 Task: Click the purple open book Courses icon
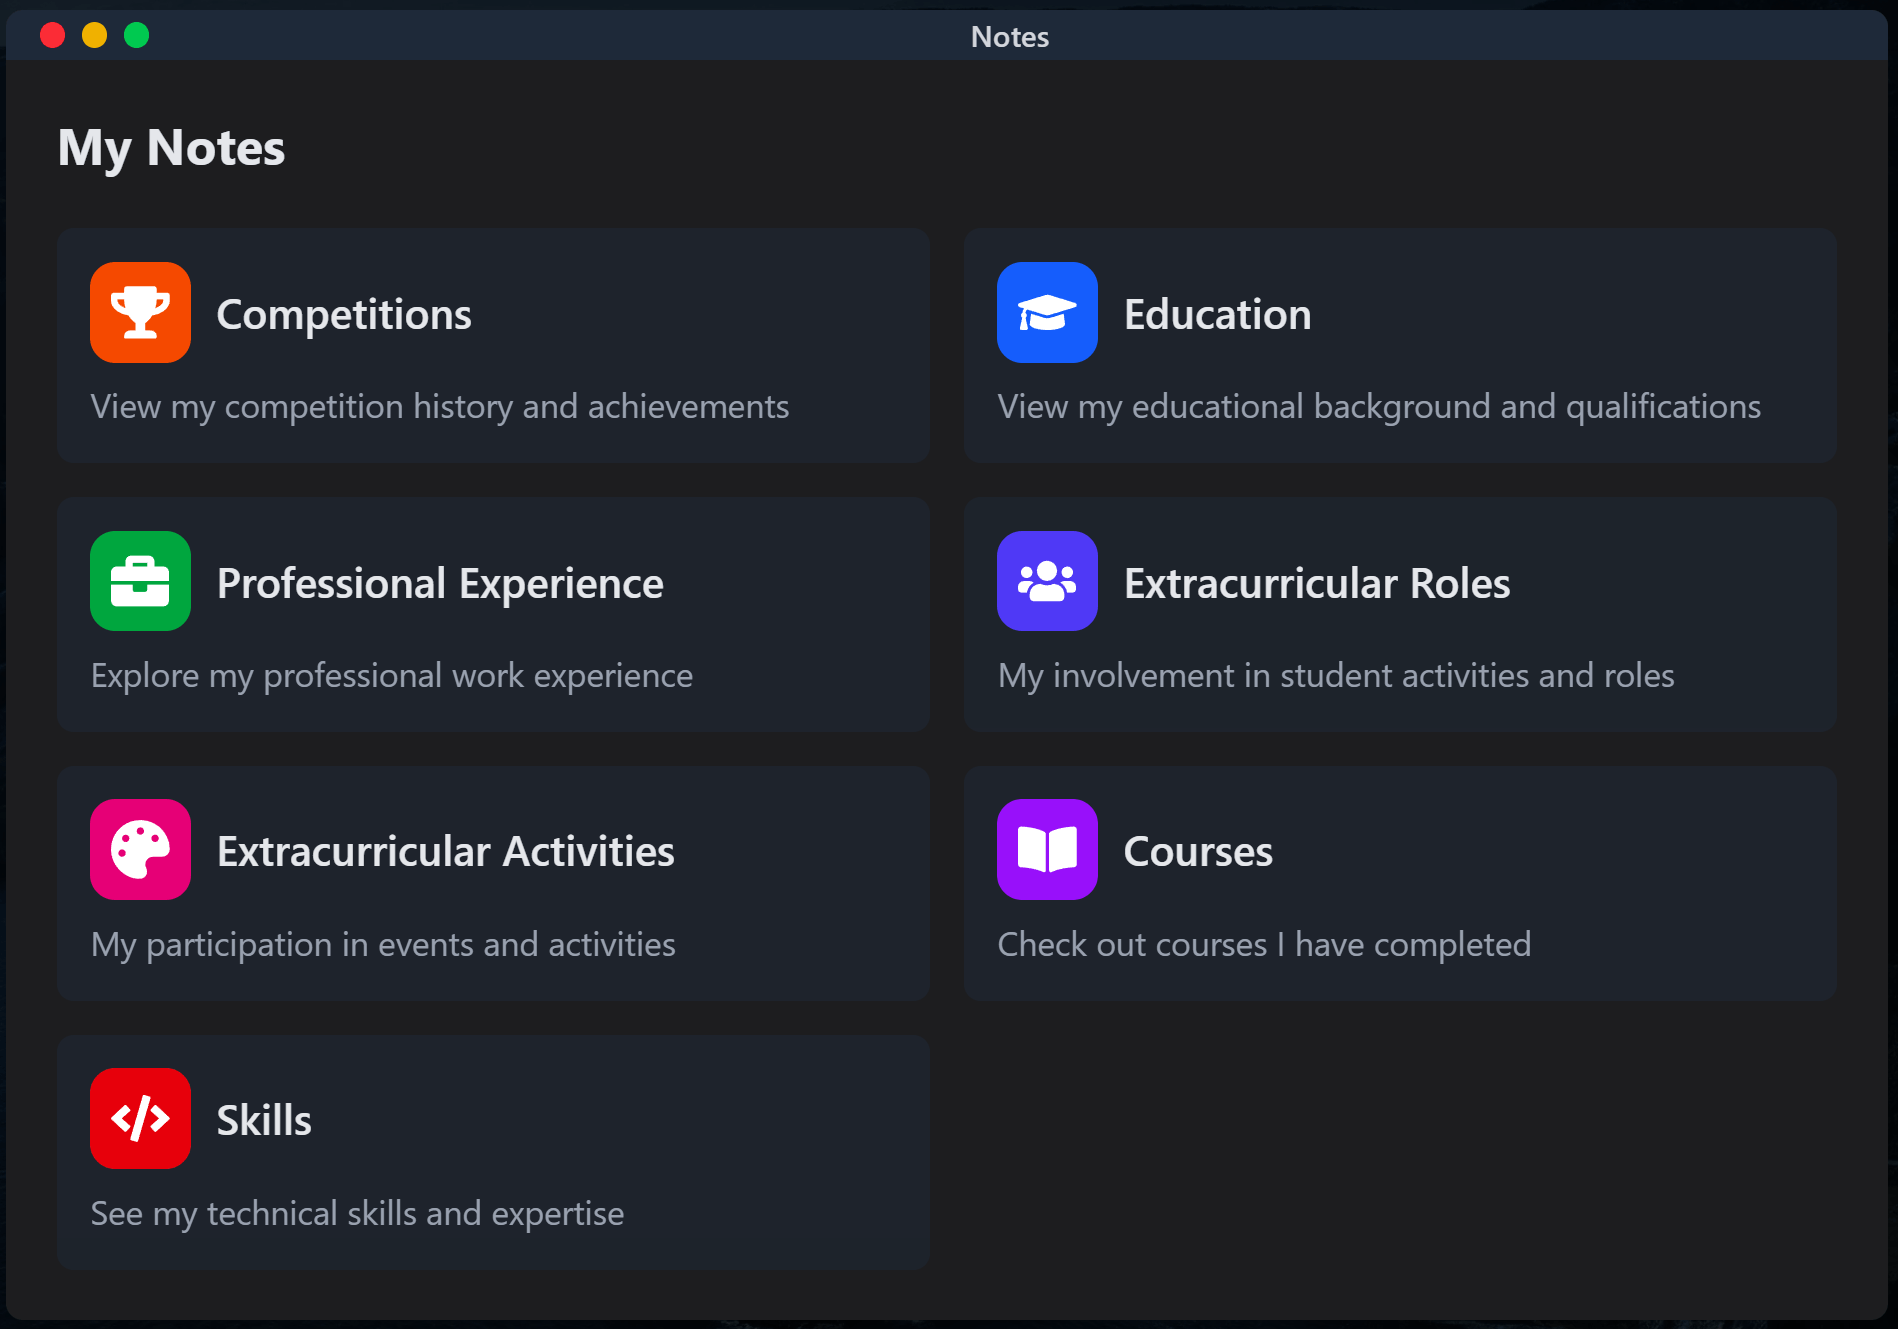pyautogui.click(x=1047, y=849)
